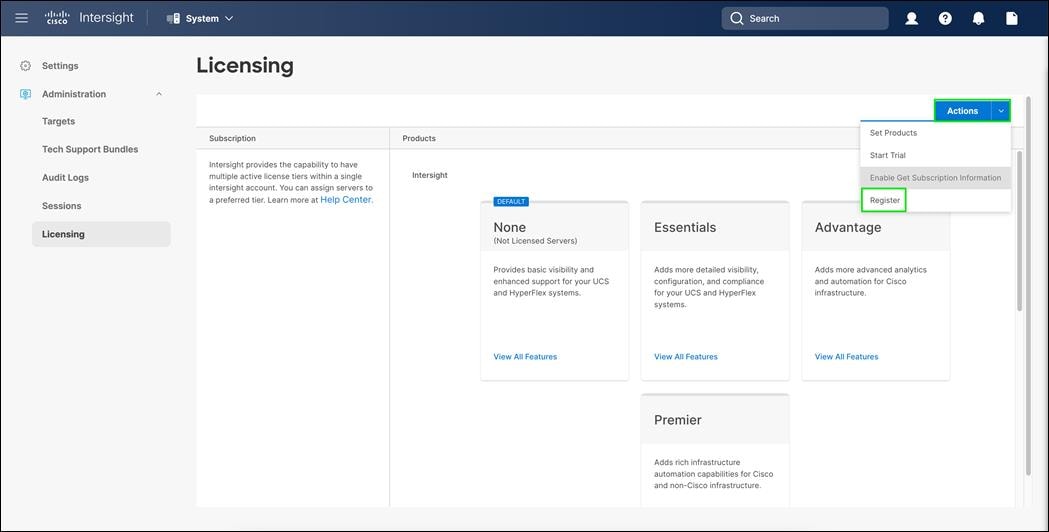This screenshot has width=1049, height=532.
Task: Open the release notes document icon
Action: point(1012,19)
